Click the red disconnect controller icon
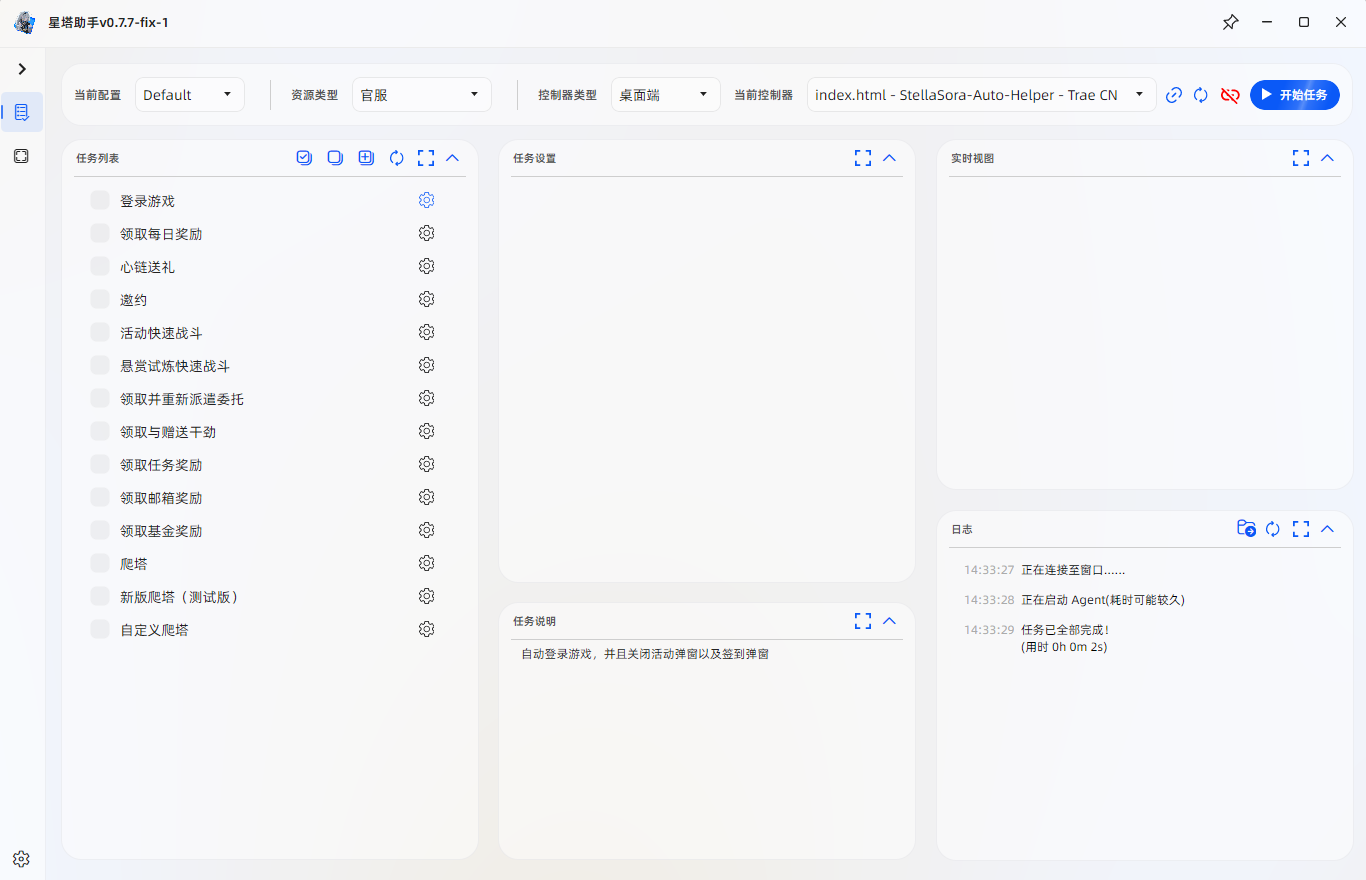The image size is (1366, 880). [x=1230, y=95]
